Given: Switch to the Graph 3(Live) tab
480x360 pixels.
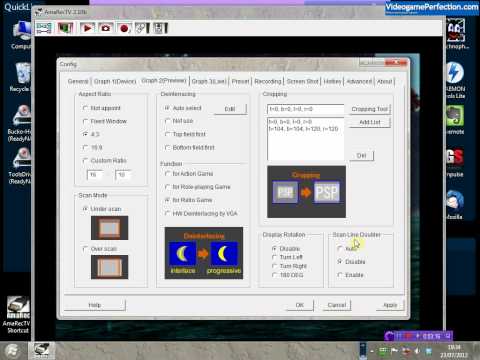Looking at the screenshot, I should pyautogui.click(x=209, y=81).
